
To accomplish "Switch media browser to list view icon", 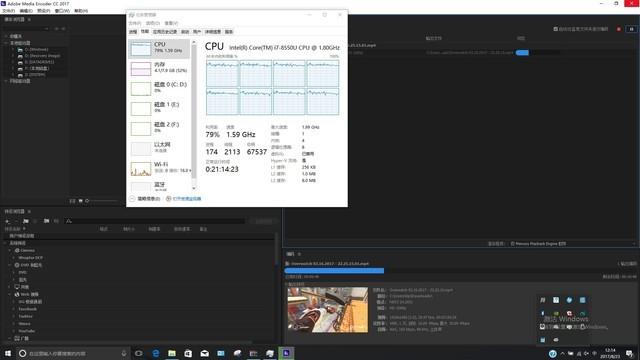I will (x=72, y=201).
